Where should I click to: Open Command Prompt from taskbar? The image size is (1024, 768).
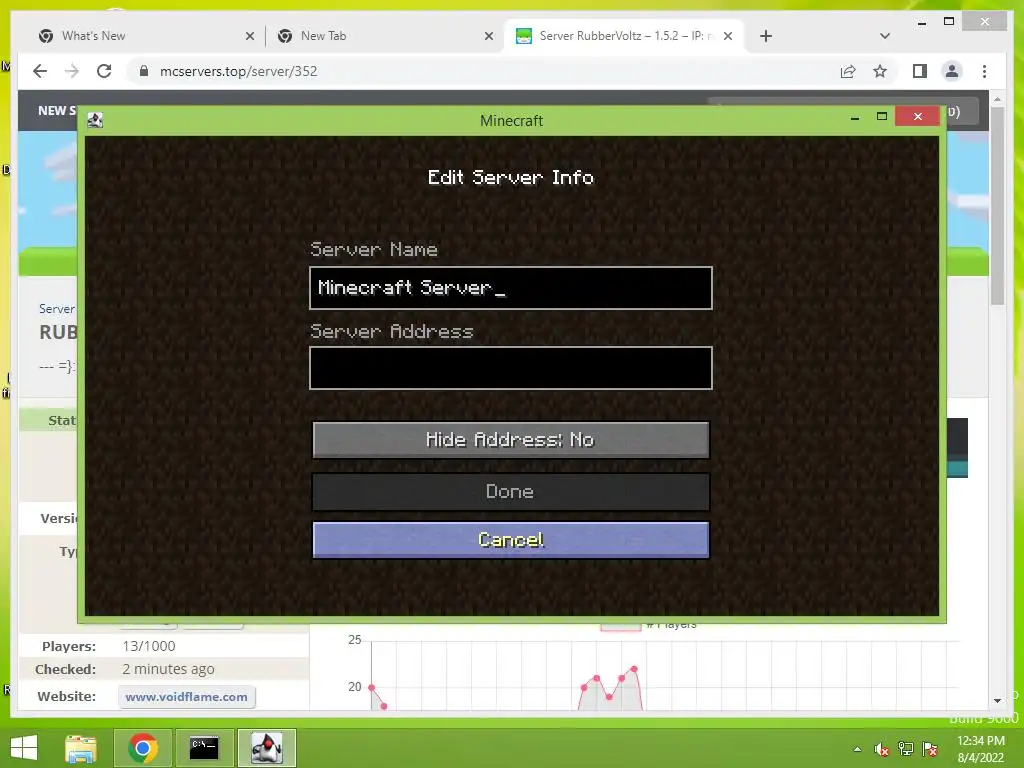point(204,748)
